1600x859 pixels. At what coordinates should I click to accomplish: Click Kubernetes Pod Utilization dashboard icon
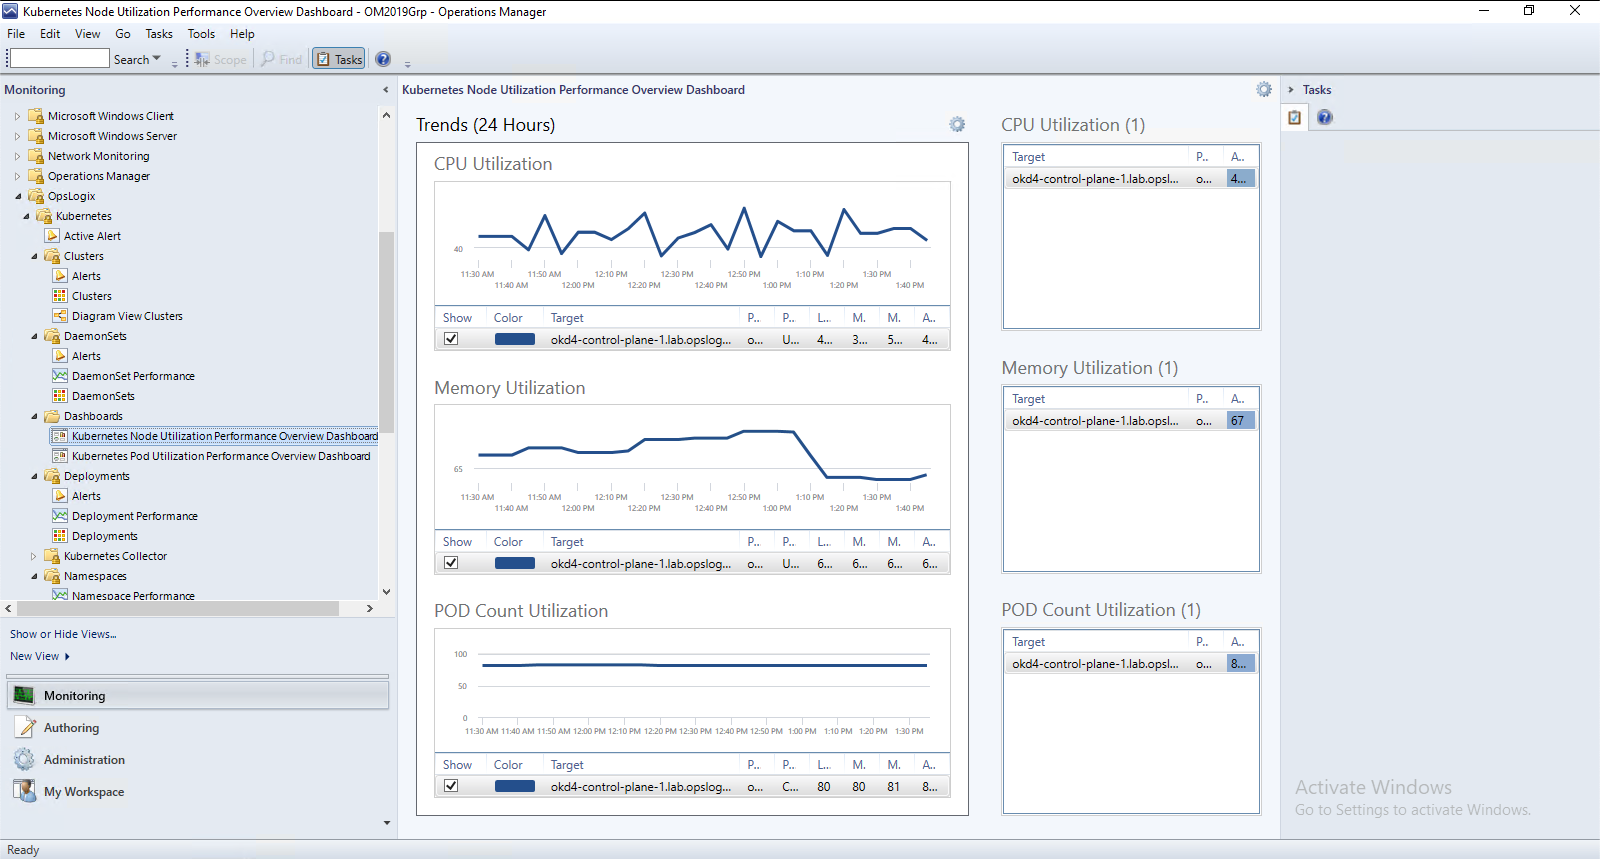60,456
